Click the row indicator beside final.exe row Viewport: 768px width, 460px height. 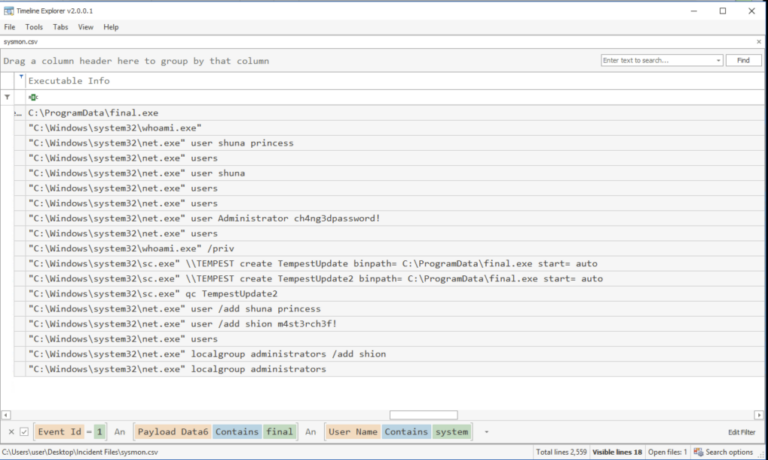[19, 114]
